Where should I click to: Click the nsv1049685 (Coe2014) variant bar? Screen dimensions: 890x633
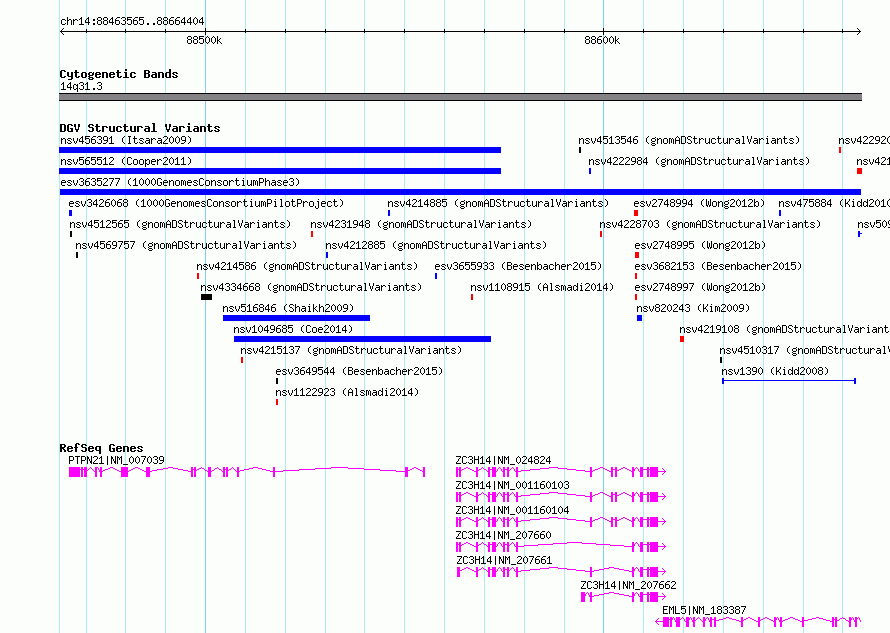362,339
